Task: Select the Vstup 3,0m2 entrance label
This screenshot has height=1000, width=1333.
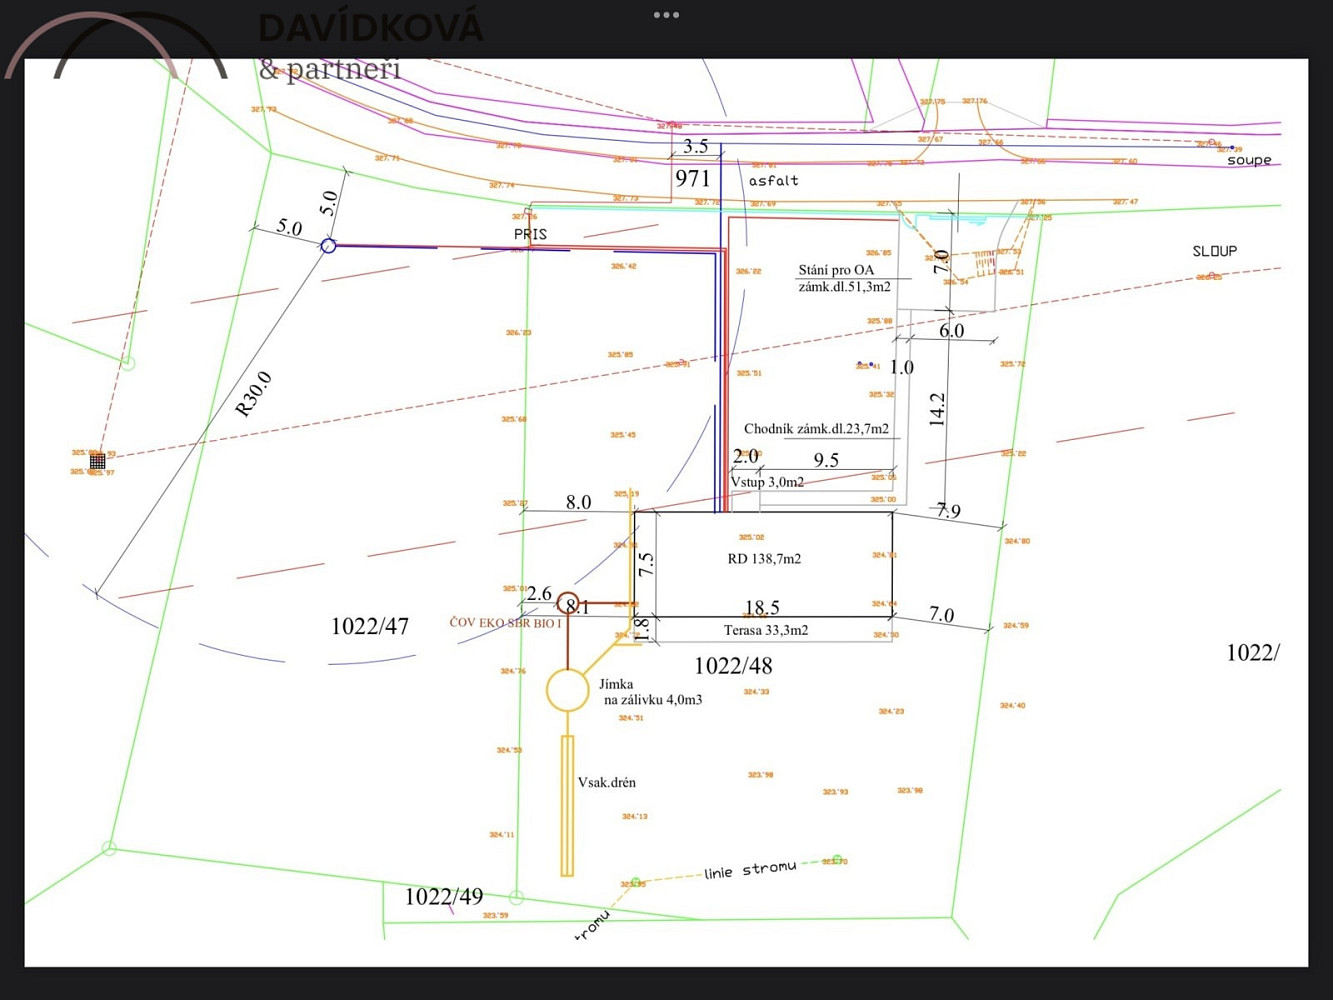Action: pos(767,482)
